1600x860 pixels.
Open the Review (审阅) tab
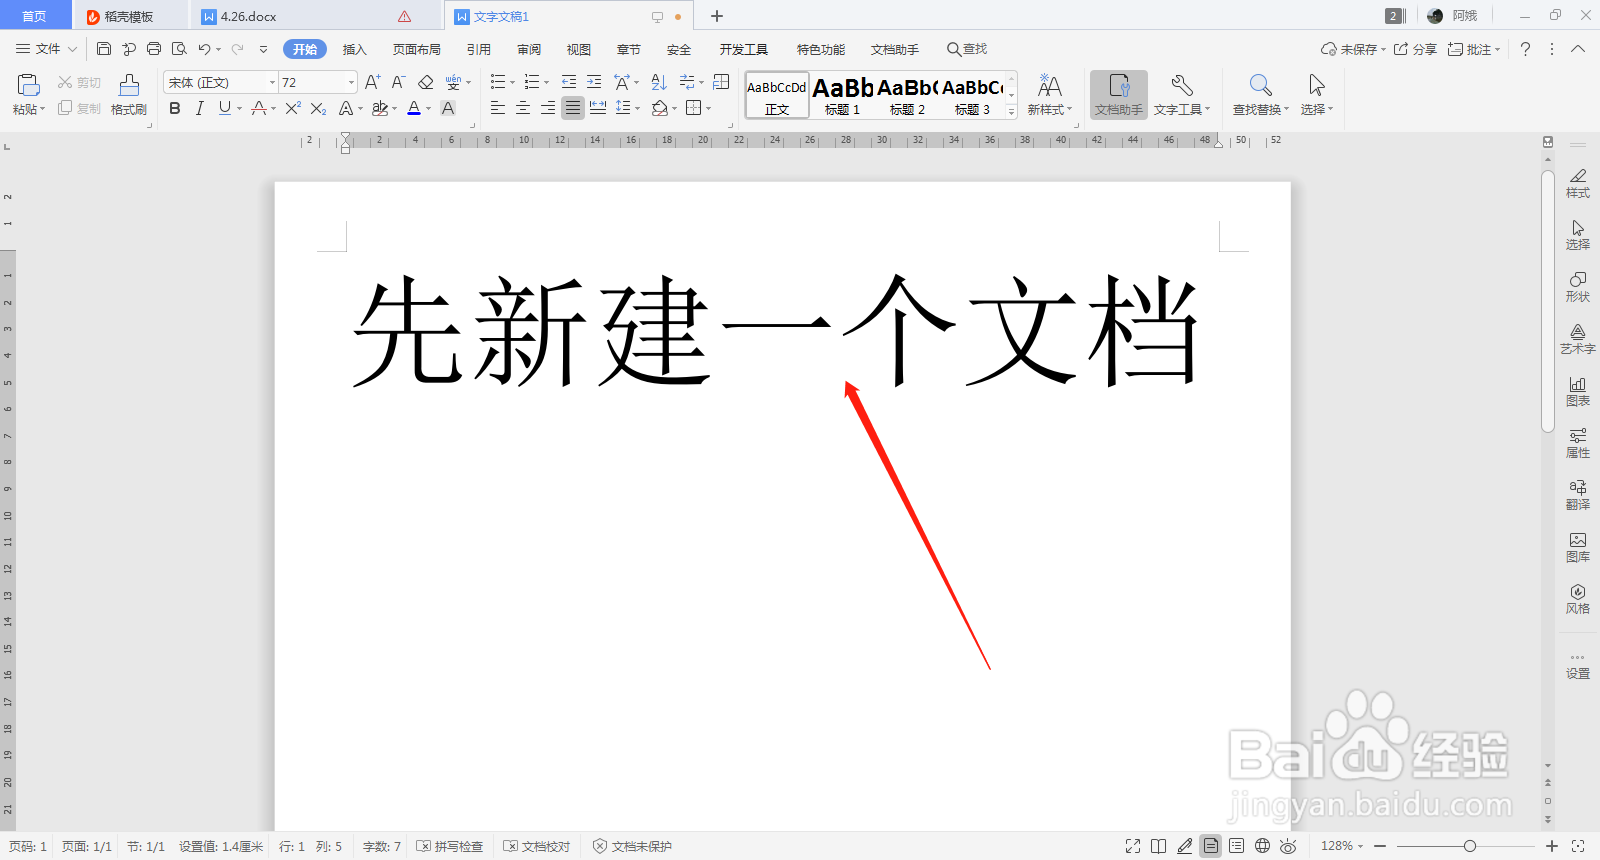point(529,49)
